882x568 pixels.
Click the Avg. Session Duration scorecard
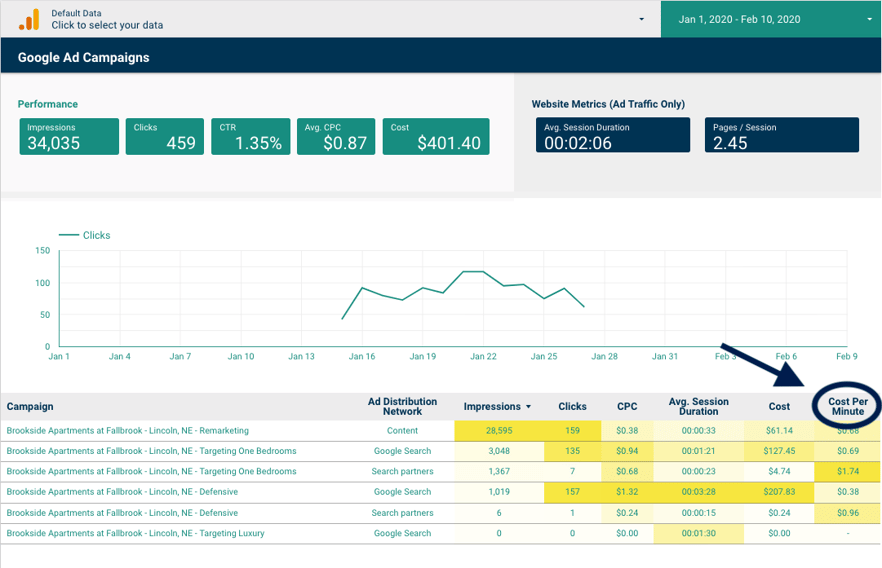pos(612,135)
